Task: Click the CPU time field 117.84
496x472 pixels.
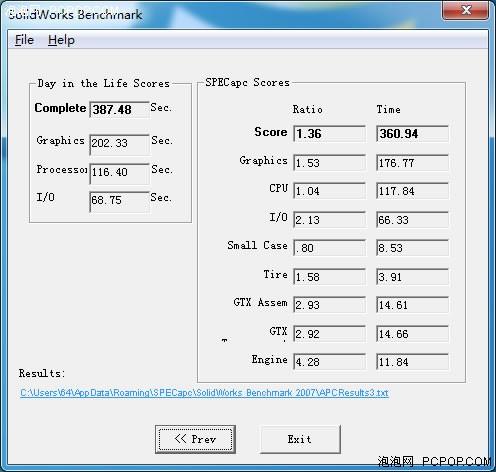Action: tap(412, 191)
